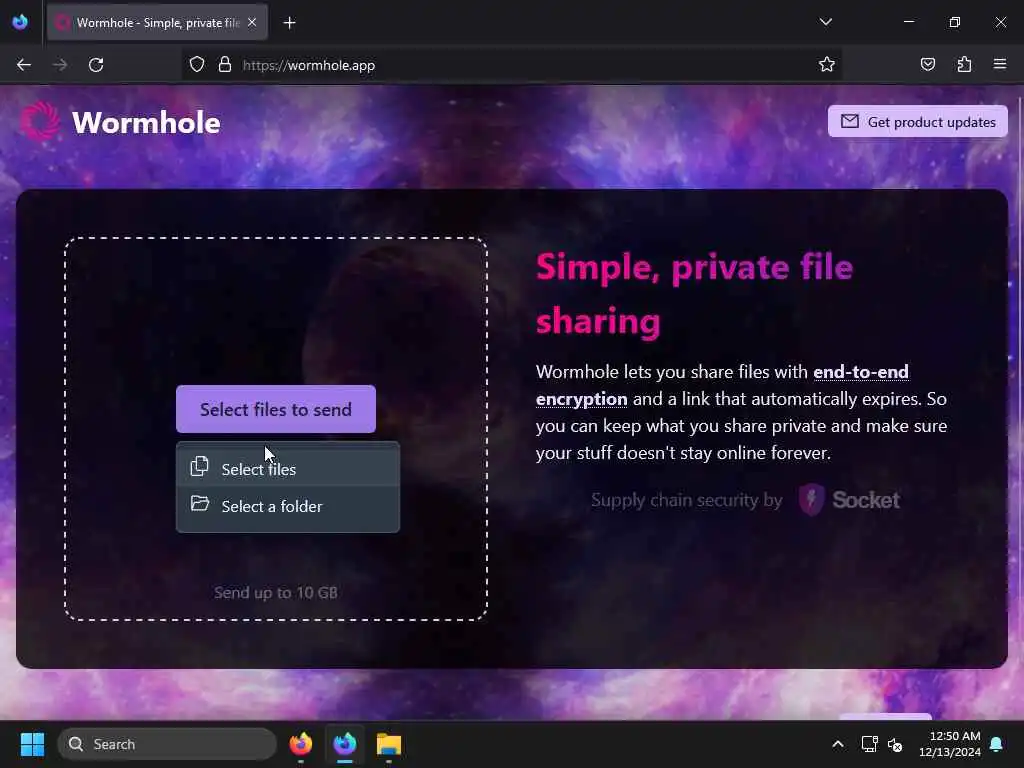Viewport: 1024px width, 768px height.
Task: Choose Select files menu entry
Action: (288, 468)
